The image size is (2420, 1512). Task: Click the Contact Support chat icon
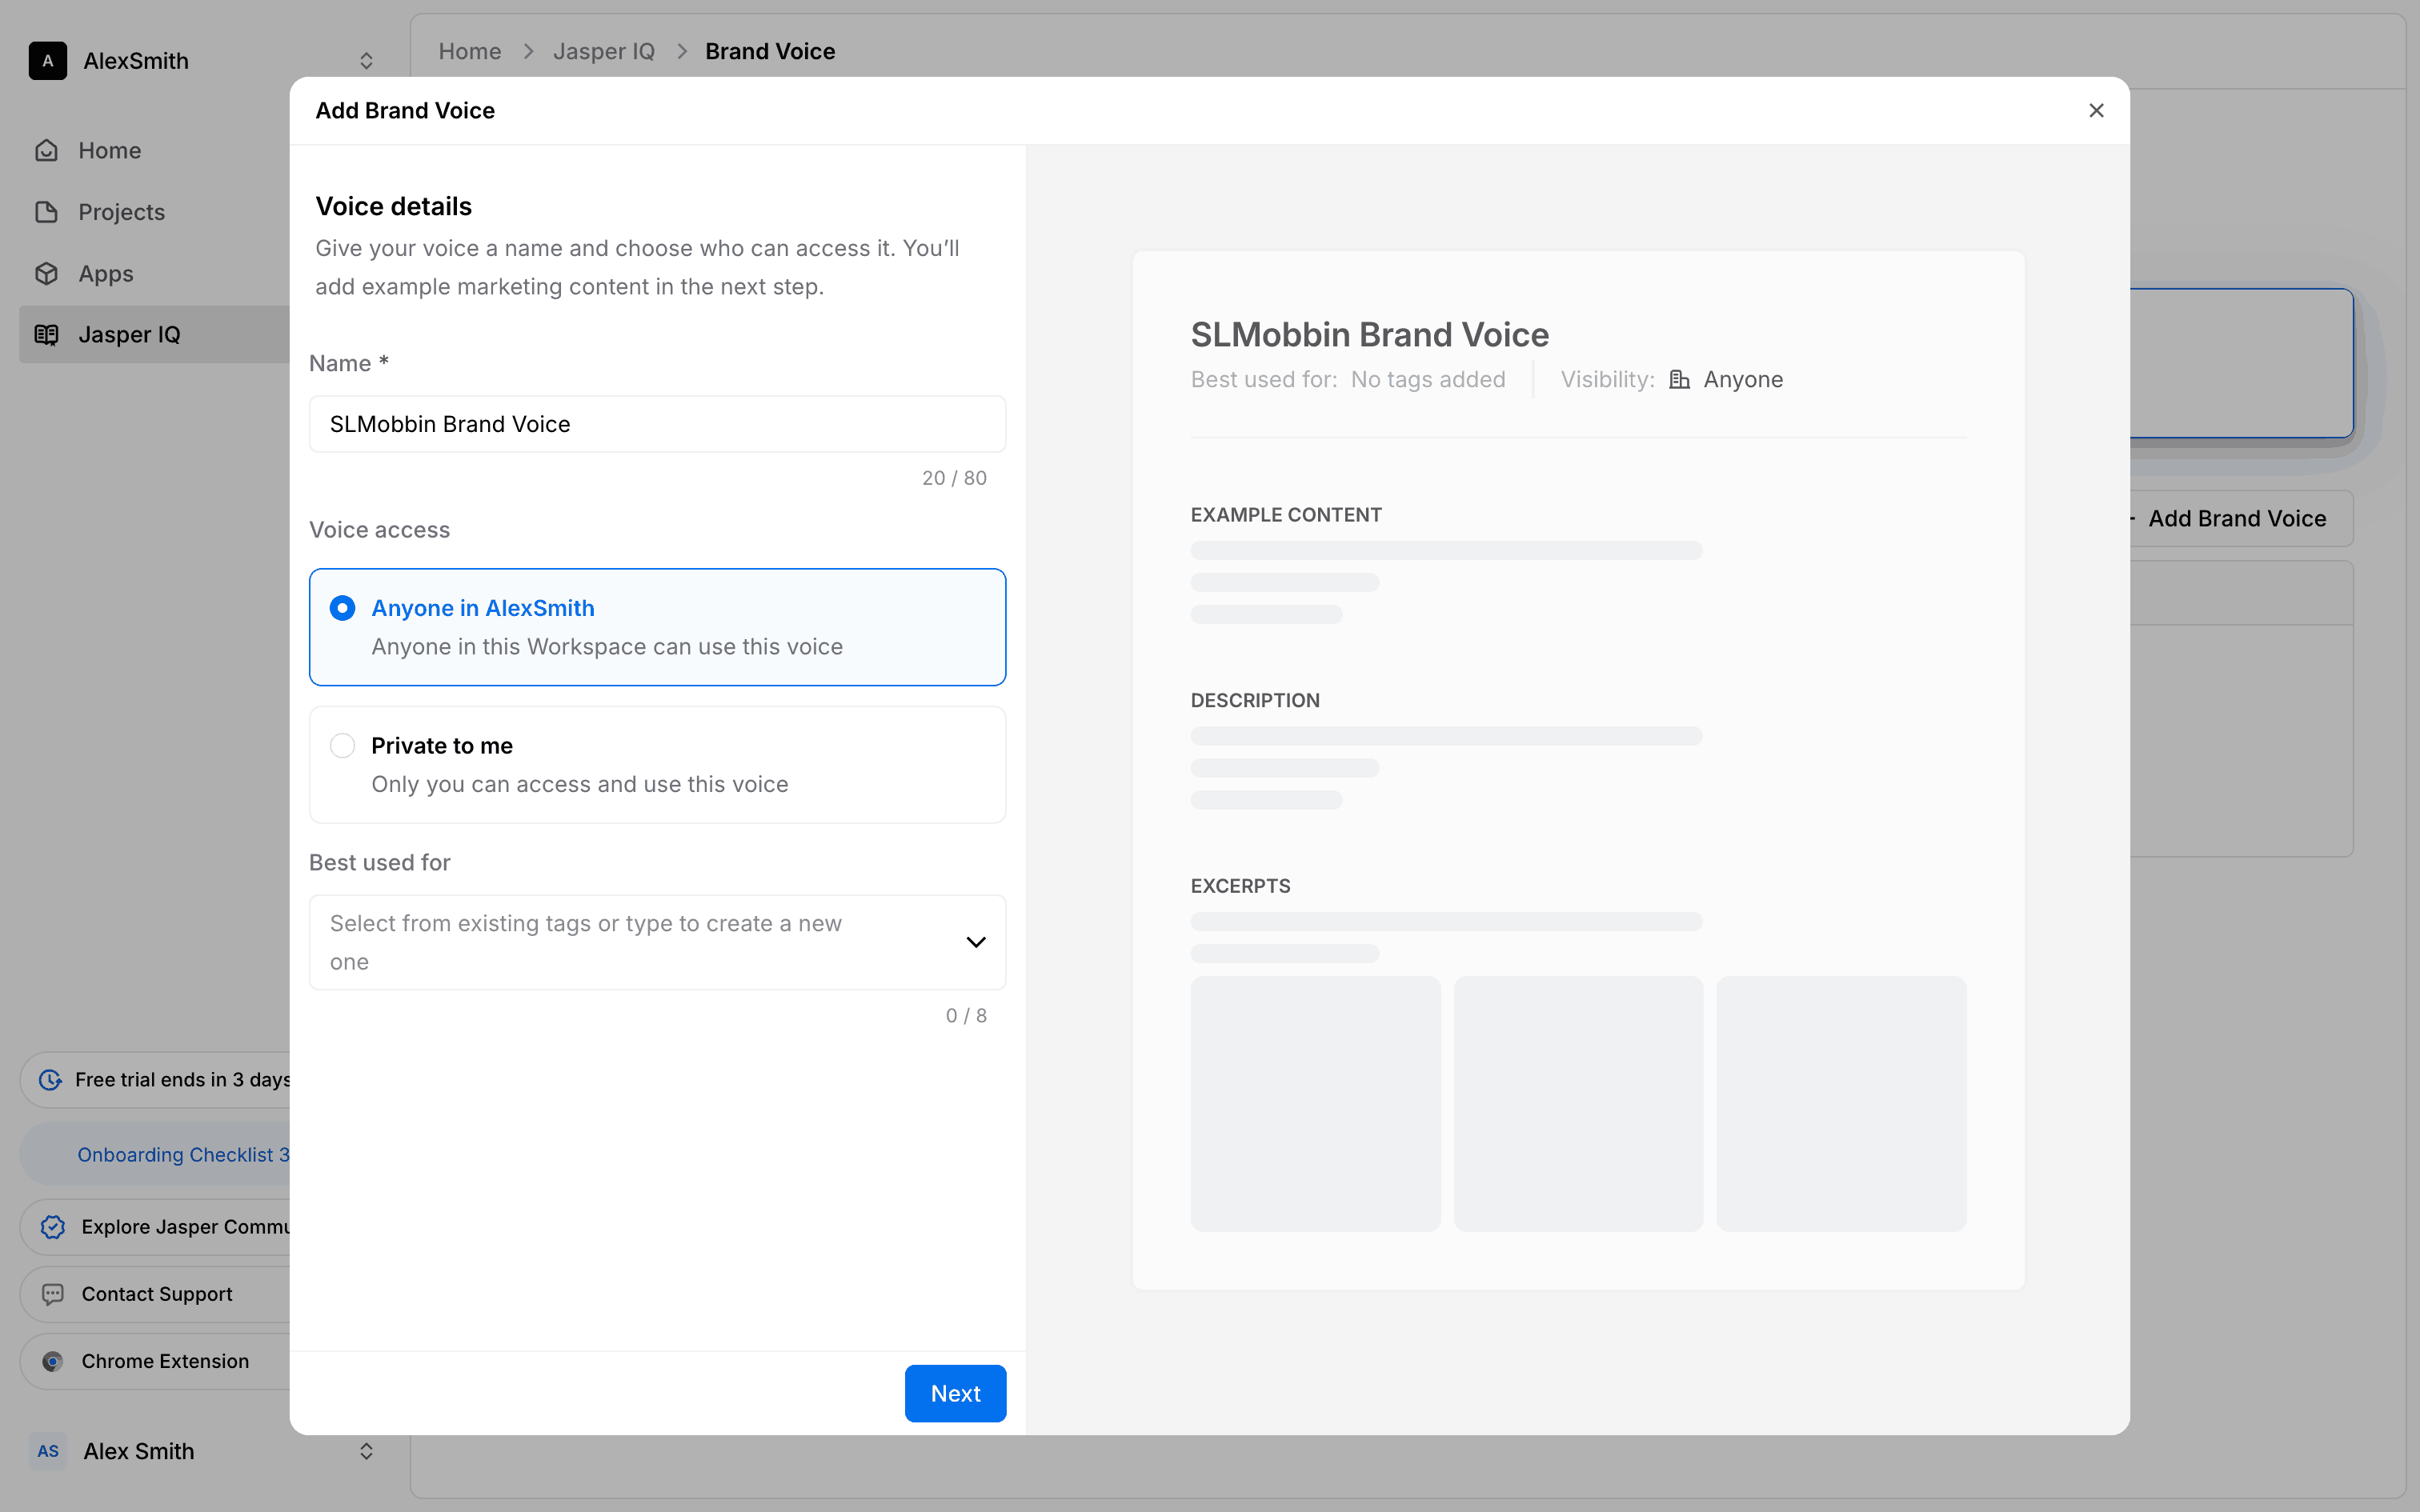(53, 1294)
